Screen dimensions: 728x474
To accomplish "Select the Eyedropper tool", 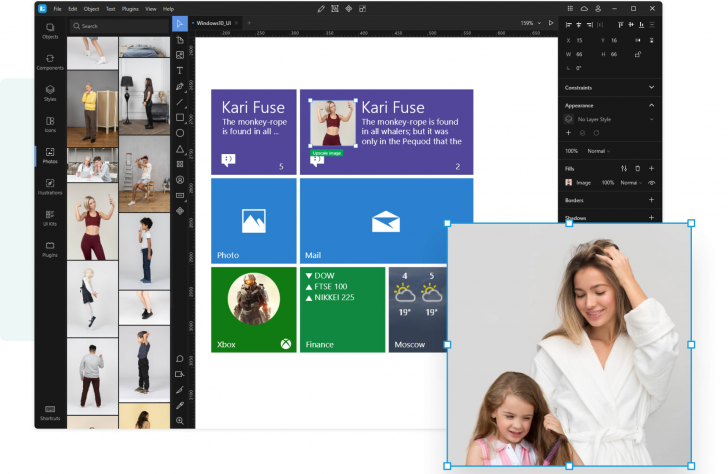I will point(180,405).
